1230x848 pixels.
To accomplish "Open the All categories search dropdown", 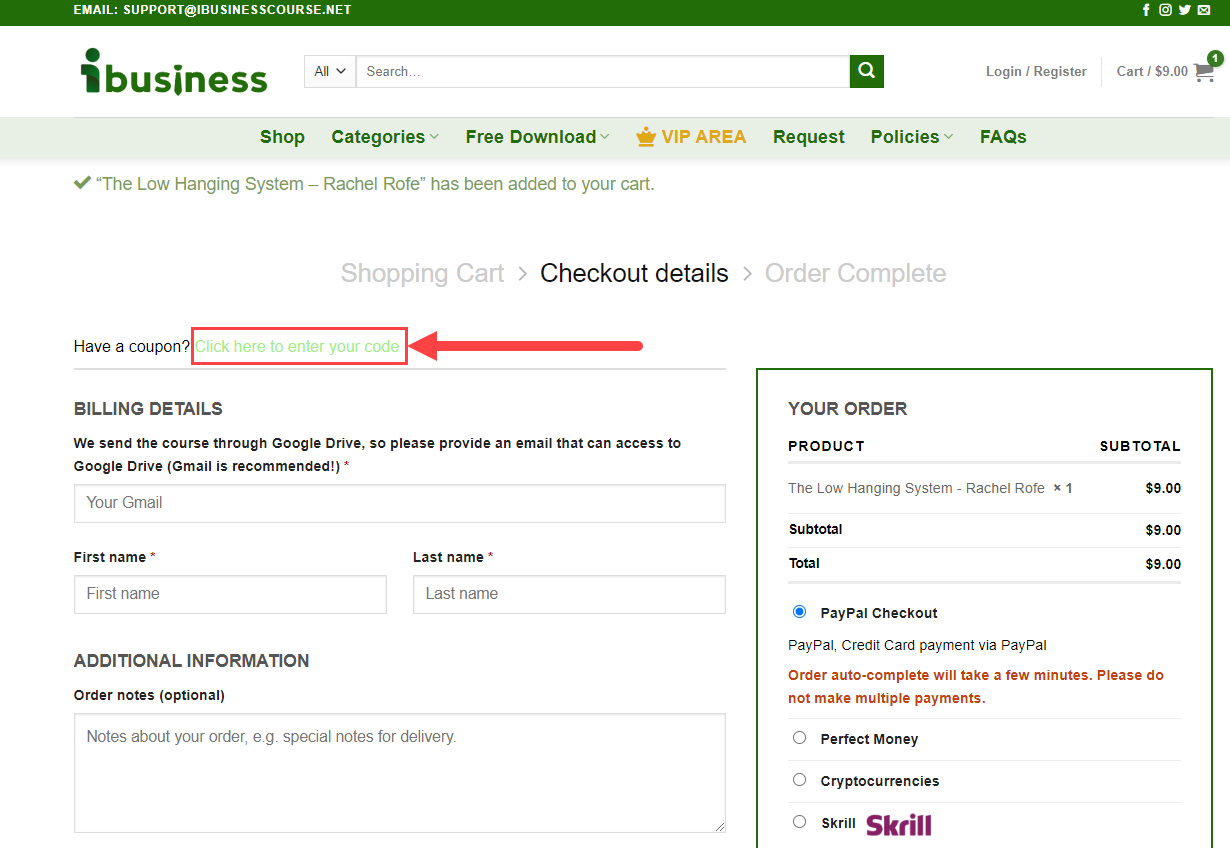I will tap(330, 71).
